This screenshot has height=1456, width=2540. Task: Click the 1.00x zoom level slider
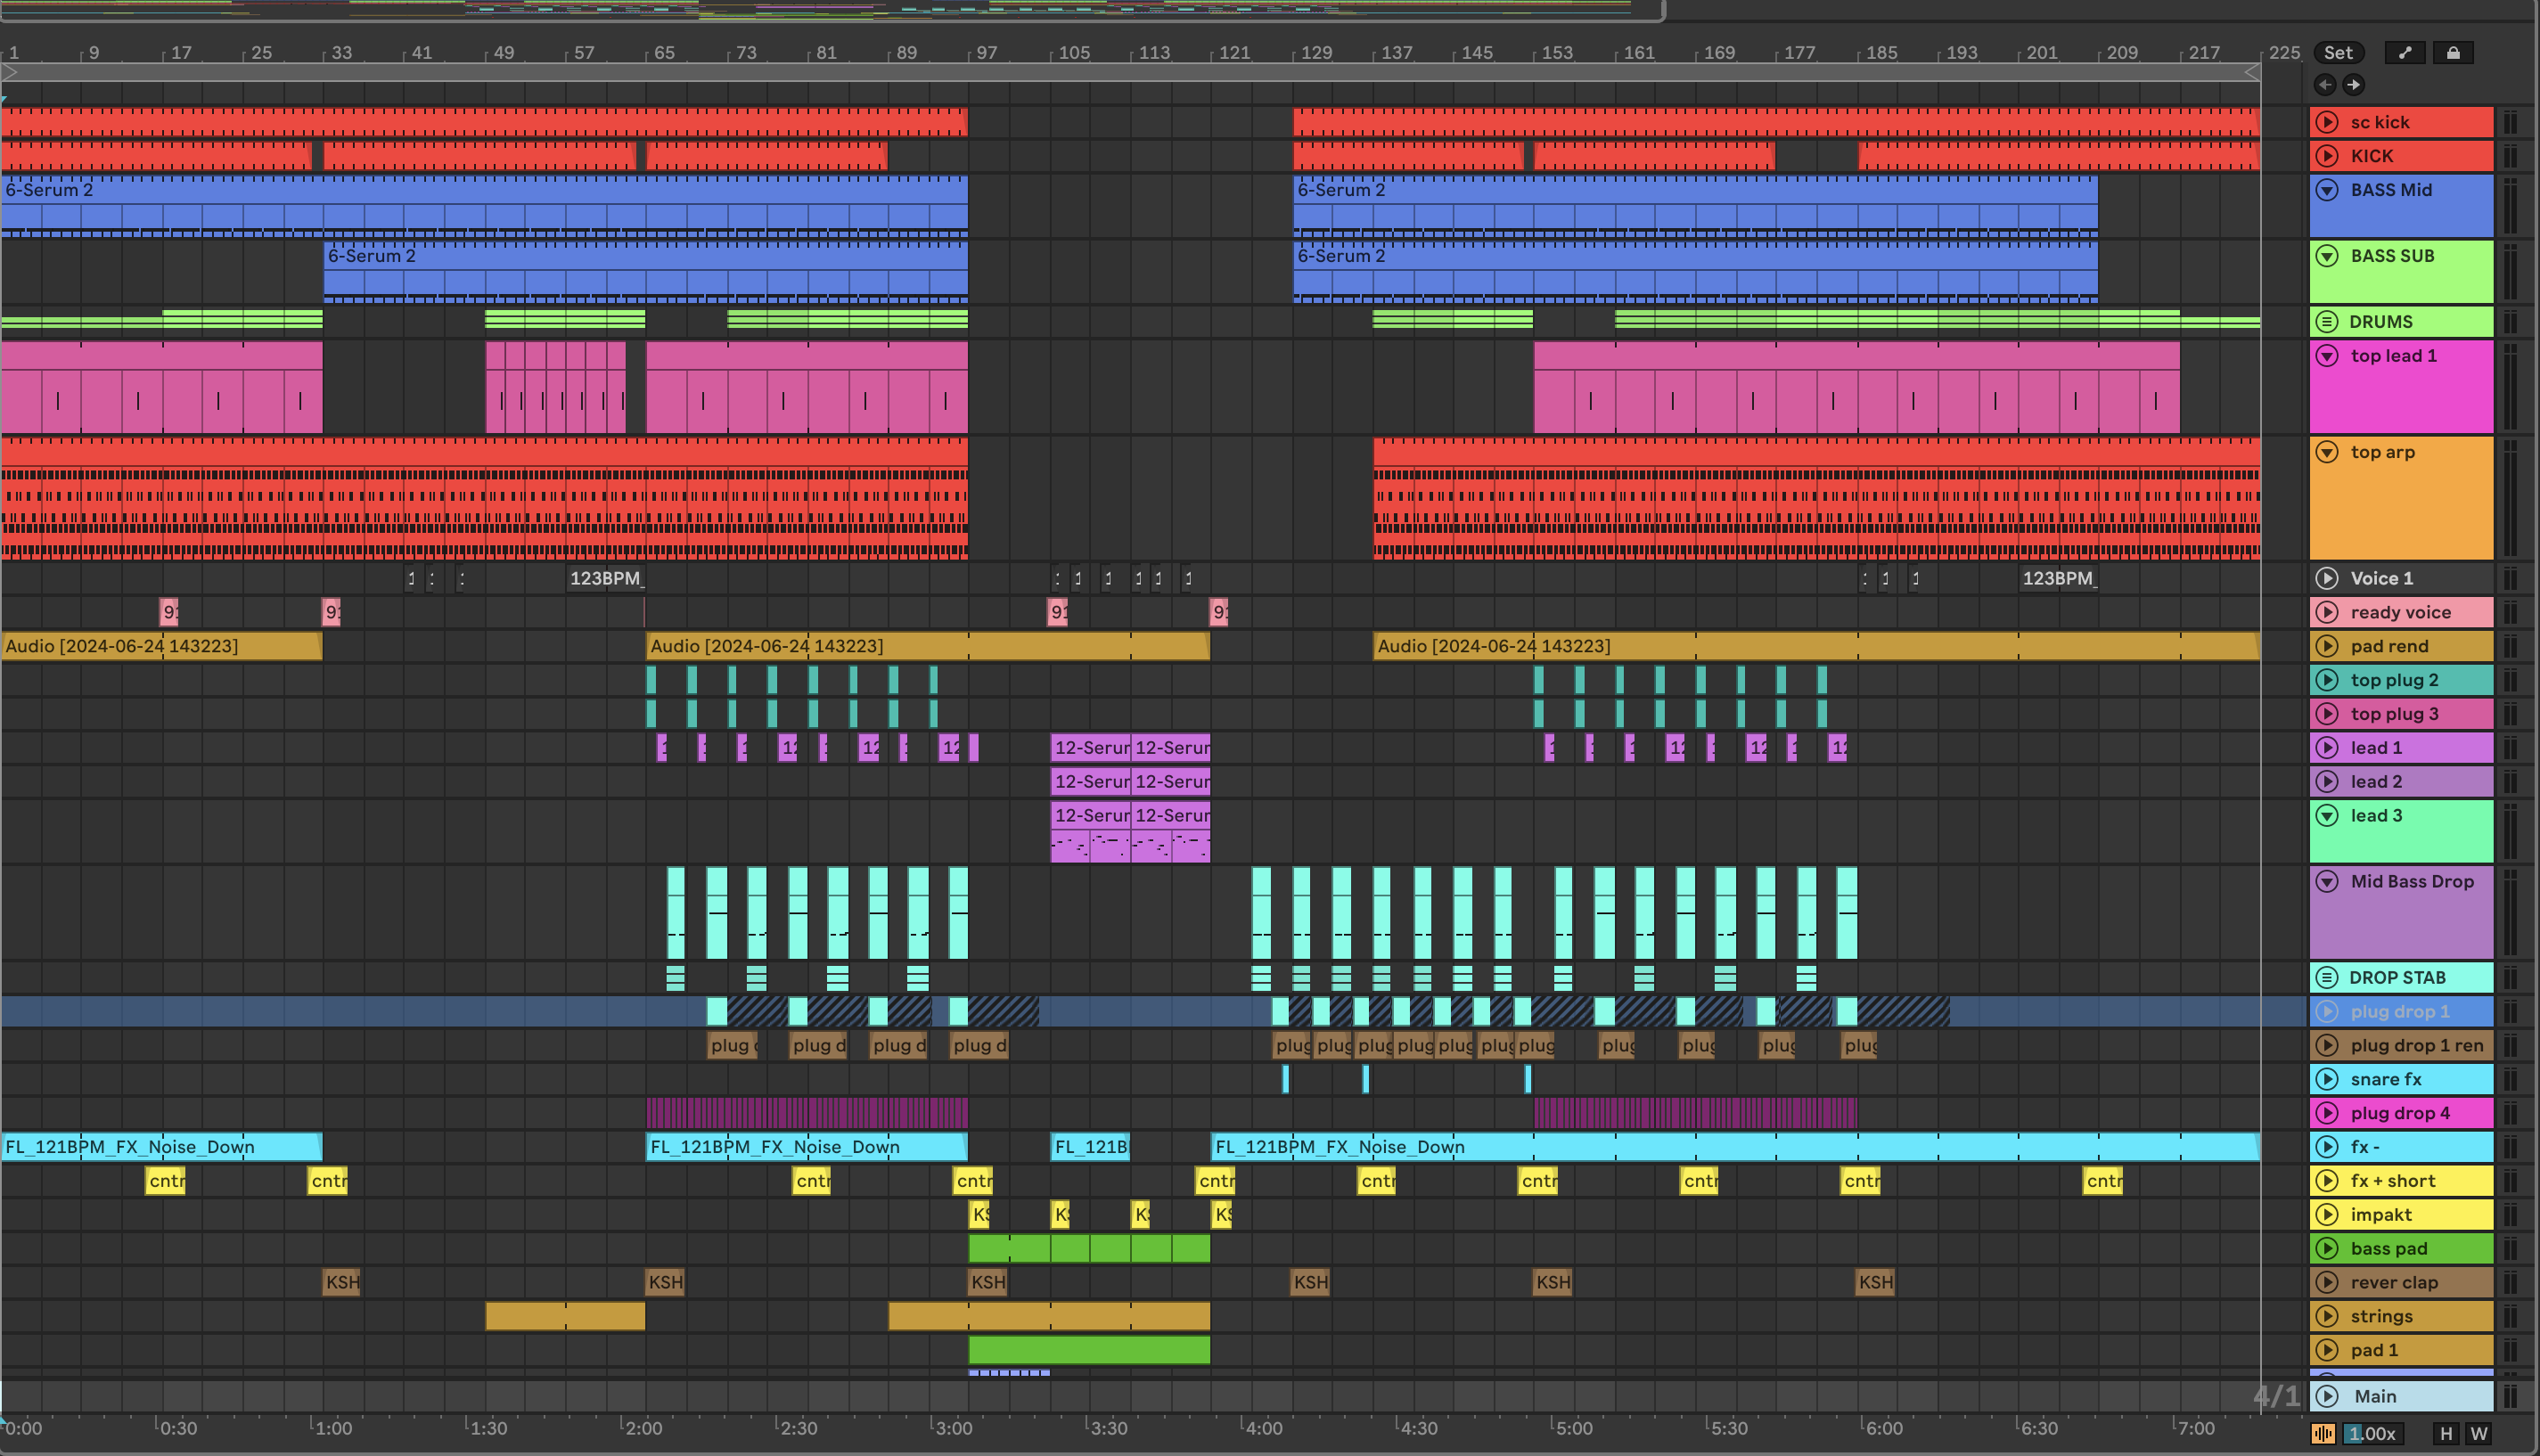[2372, 1434]
